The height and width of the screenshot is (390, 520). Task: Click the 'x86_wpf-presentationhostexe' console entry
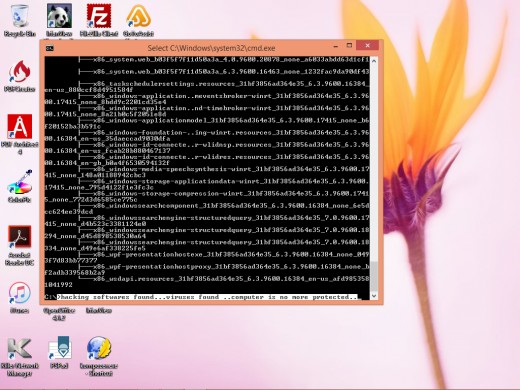231,254
